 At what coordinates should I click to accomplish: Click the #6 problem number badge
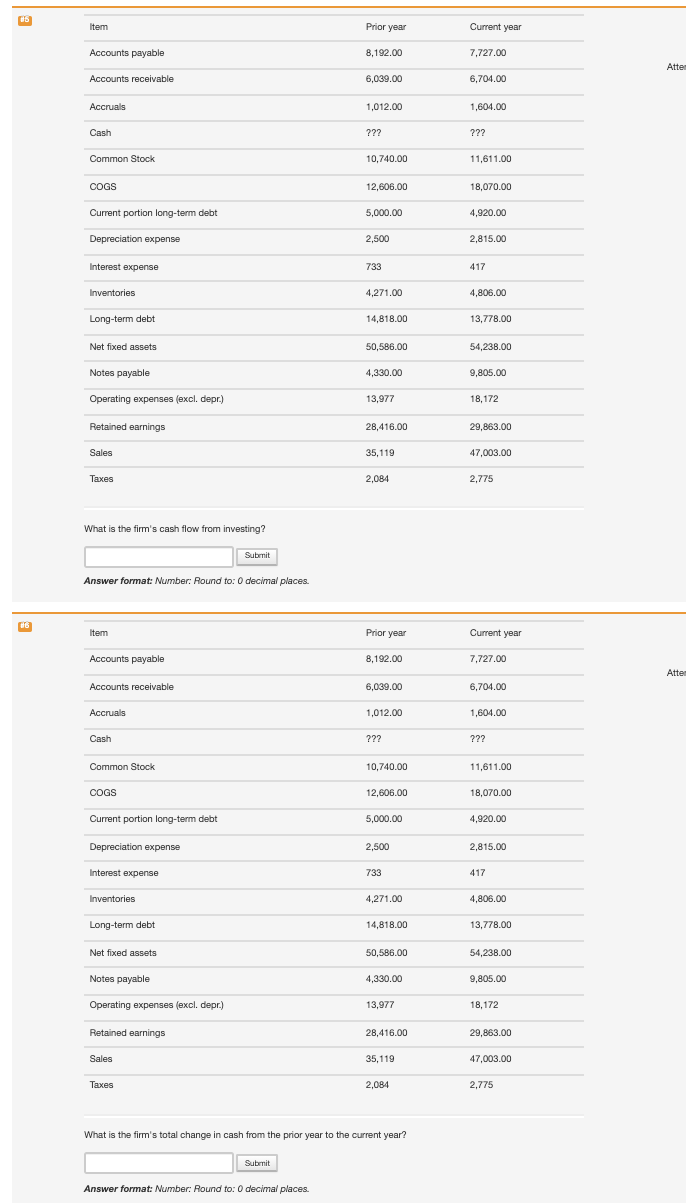tap(23, 624)
